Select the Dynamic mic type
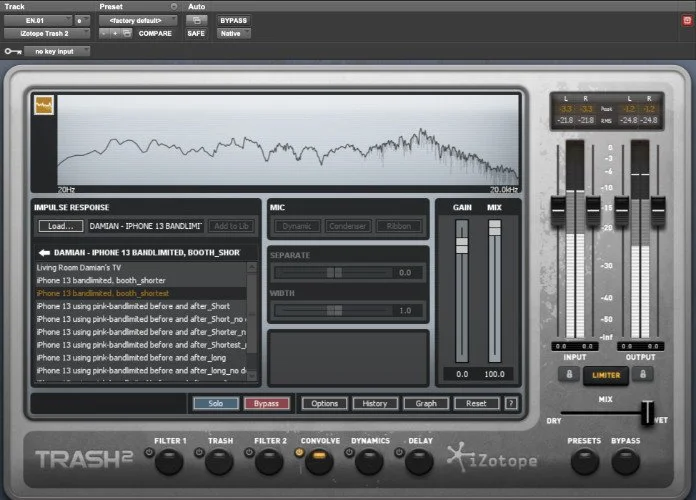The image size is (696, 500). 297,226
